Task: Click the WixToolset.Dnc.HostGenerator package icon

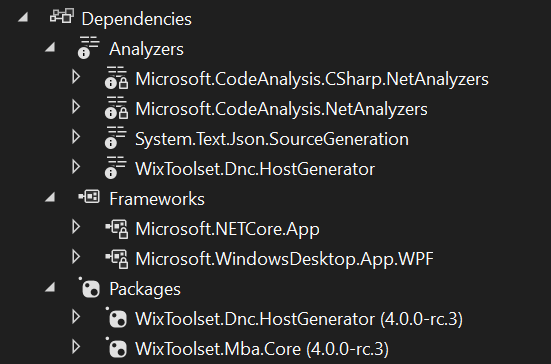Action: 116,318
